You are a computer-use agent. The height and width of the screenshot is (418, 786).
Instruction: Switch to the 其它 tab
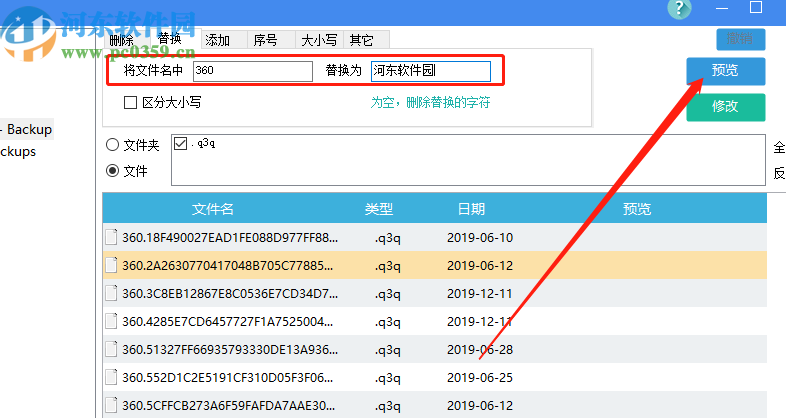click(x=362, y=40)
